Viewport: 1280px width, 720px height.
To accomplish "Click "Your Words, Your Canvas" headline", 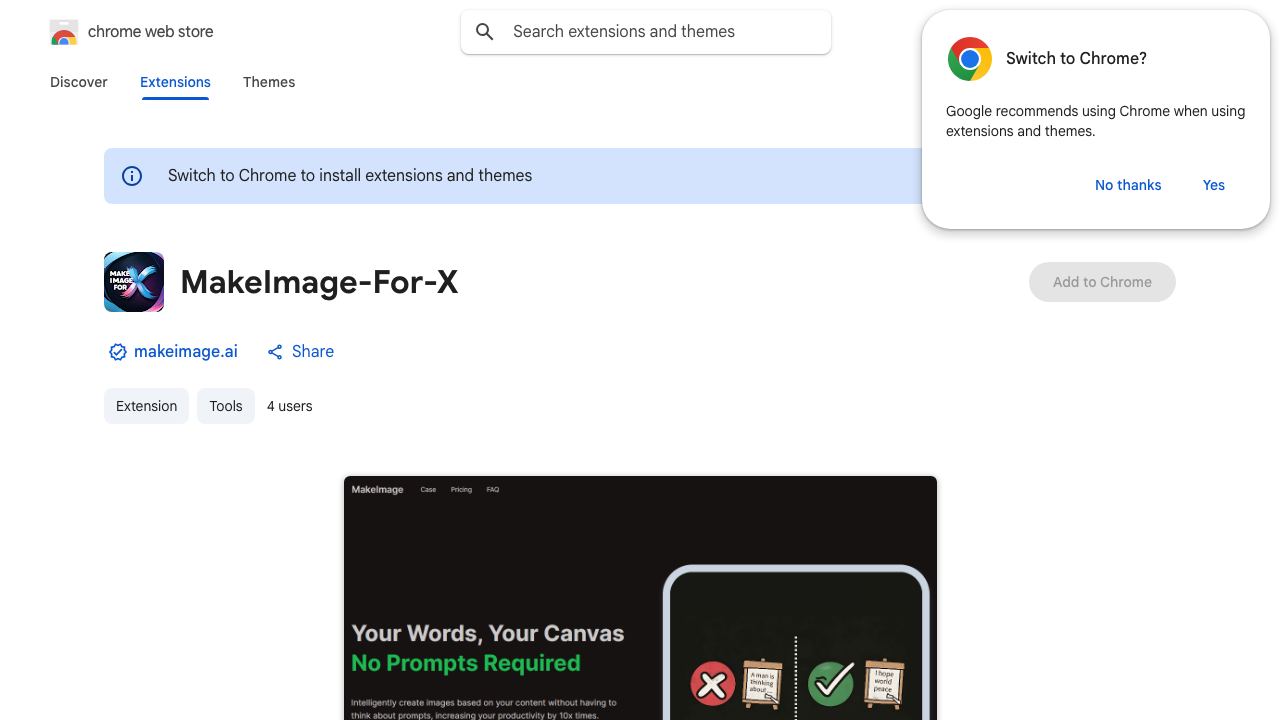I will tap(488, 633).
